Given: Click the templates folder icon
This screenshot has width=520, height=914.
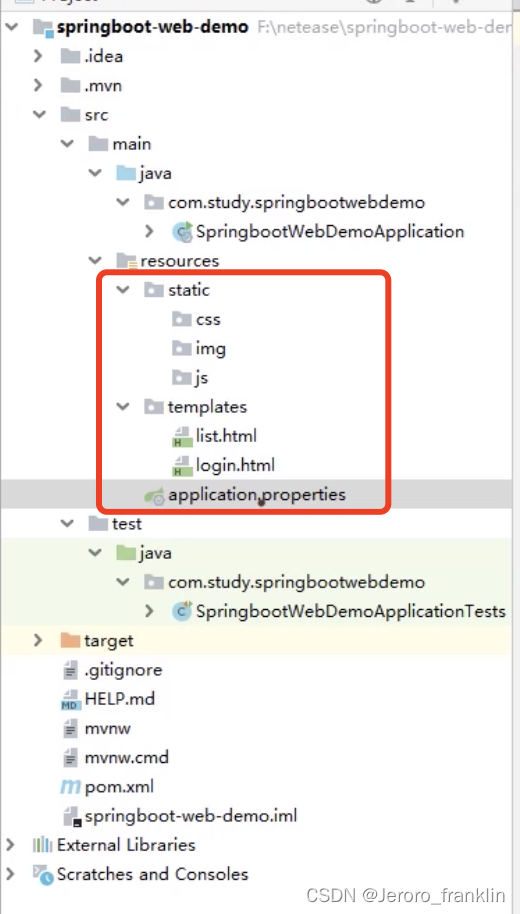Looking at the screenshot, I should coord(154,406).
